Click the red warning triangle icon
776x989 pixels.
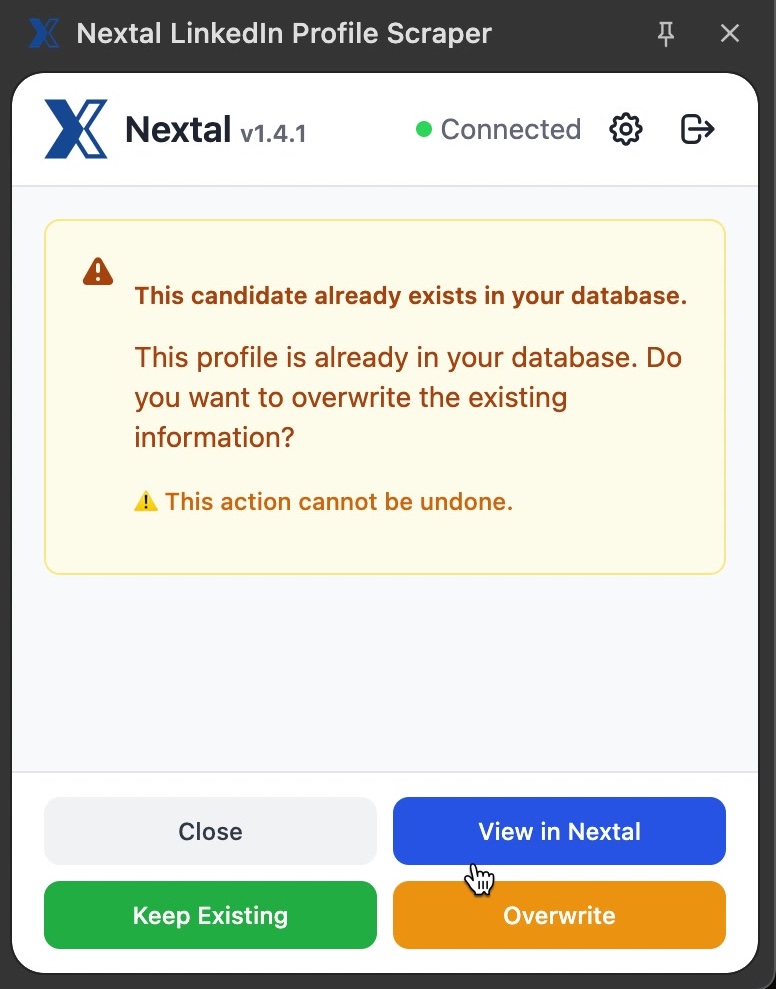(x=98, y=271)
